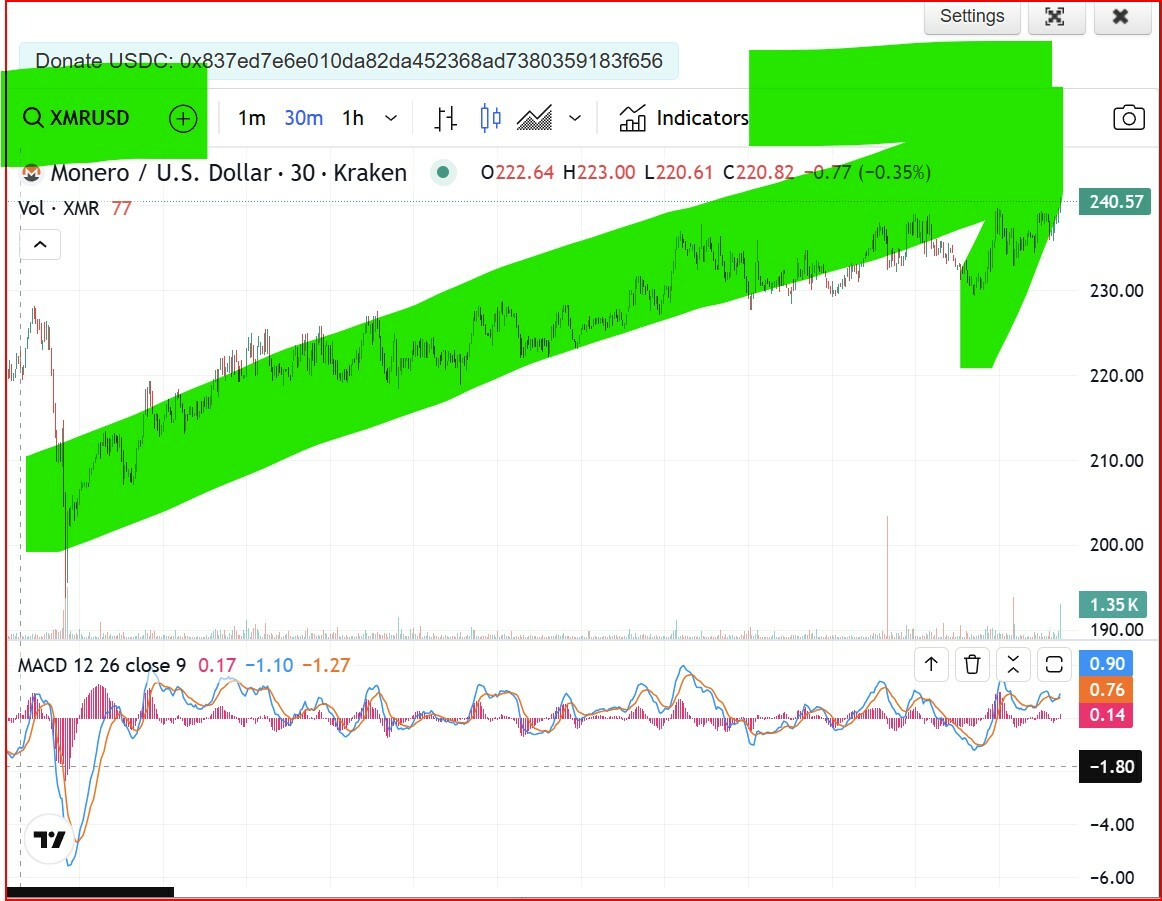Collapse the MACD pane
Viewport: 1162px width, 901px height.
(x=1013, y=664)
